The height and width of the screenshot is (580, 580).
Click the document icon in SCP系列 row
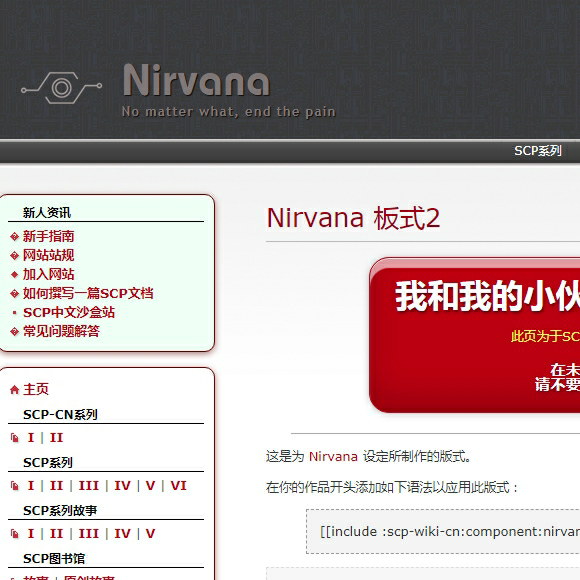[x=14, y=486]
